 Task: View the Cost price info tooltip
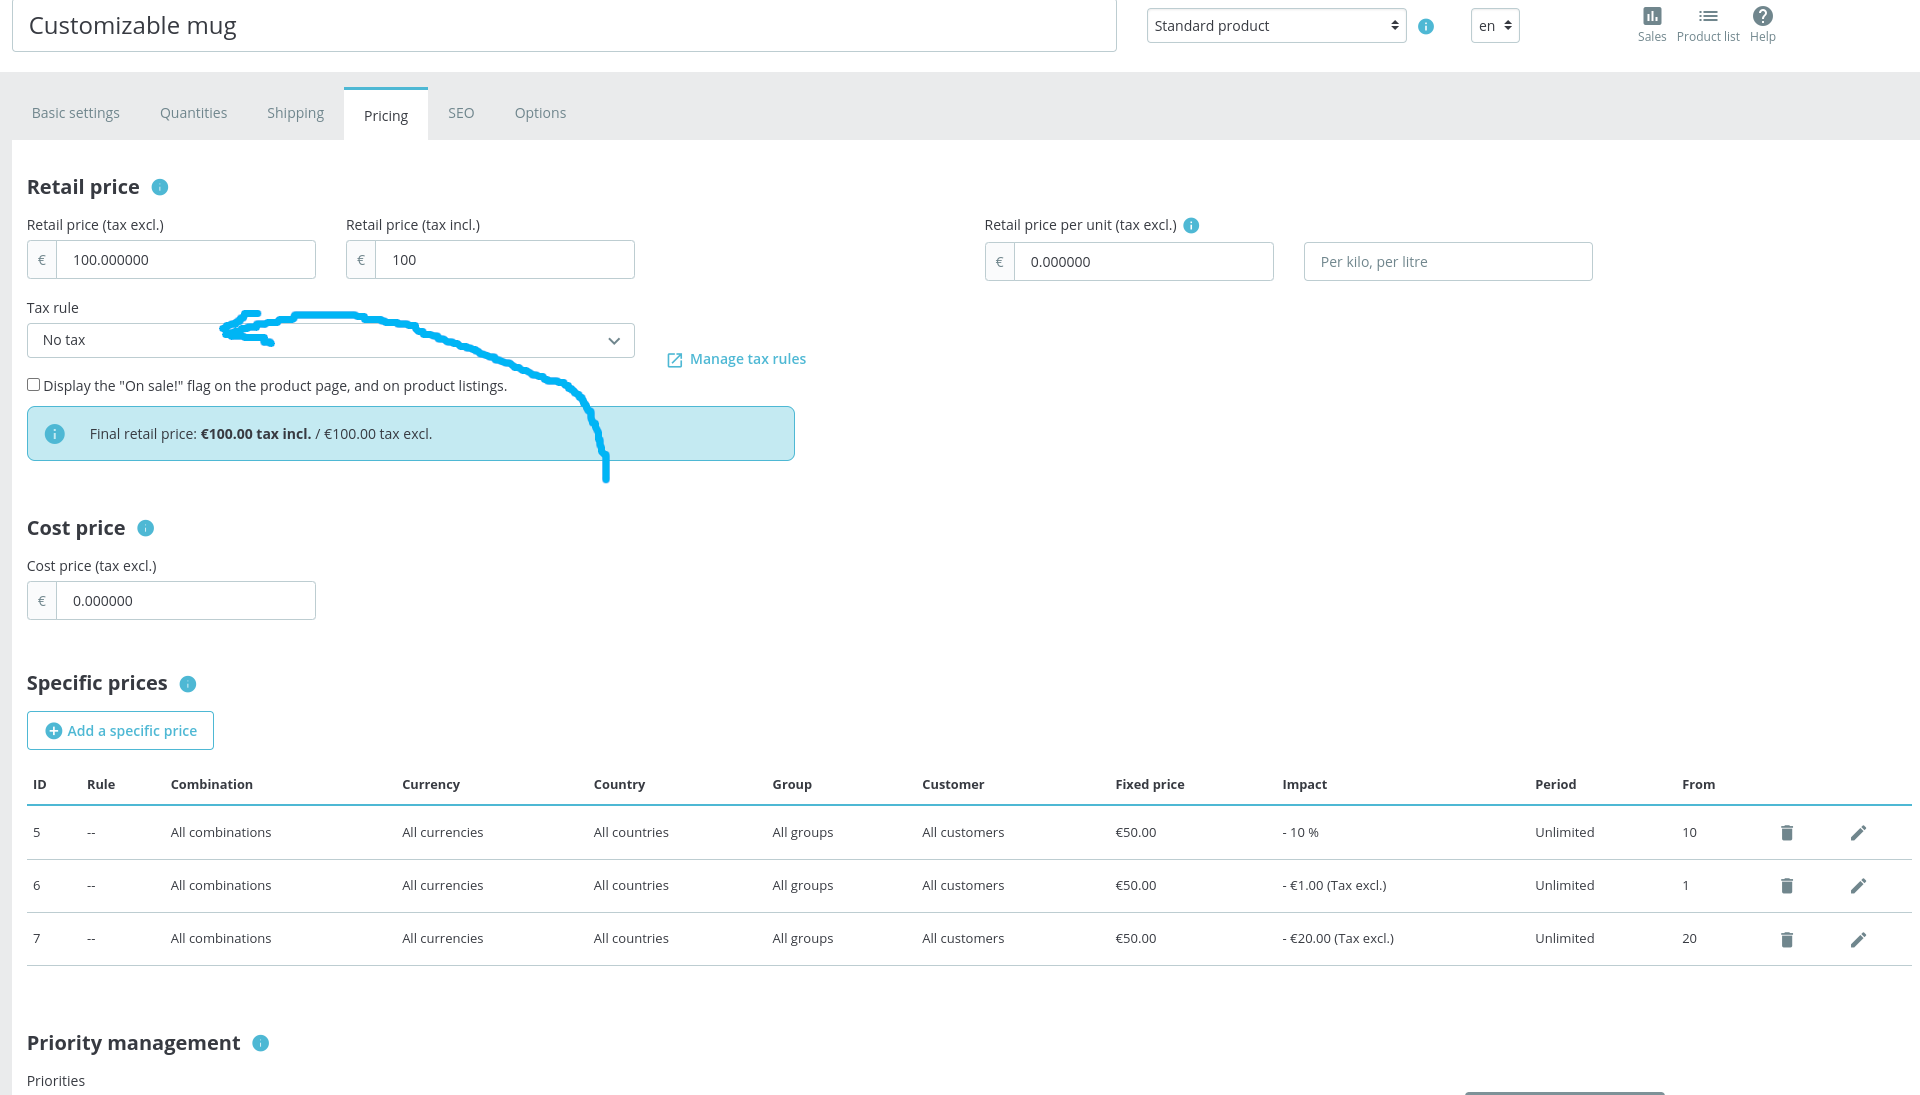click(x=146, y=528)
